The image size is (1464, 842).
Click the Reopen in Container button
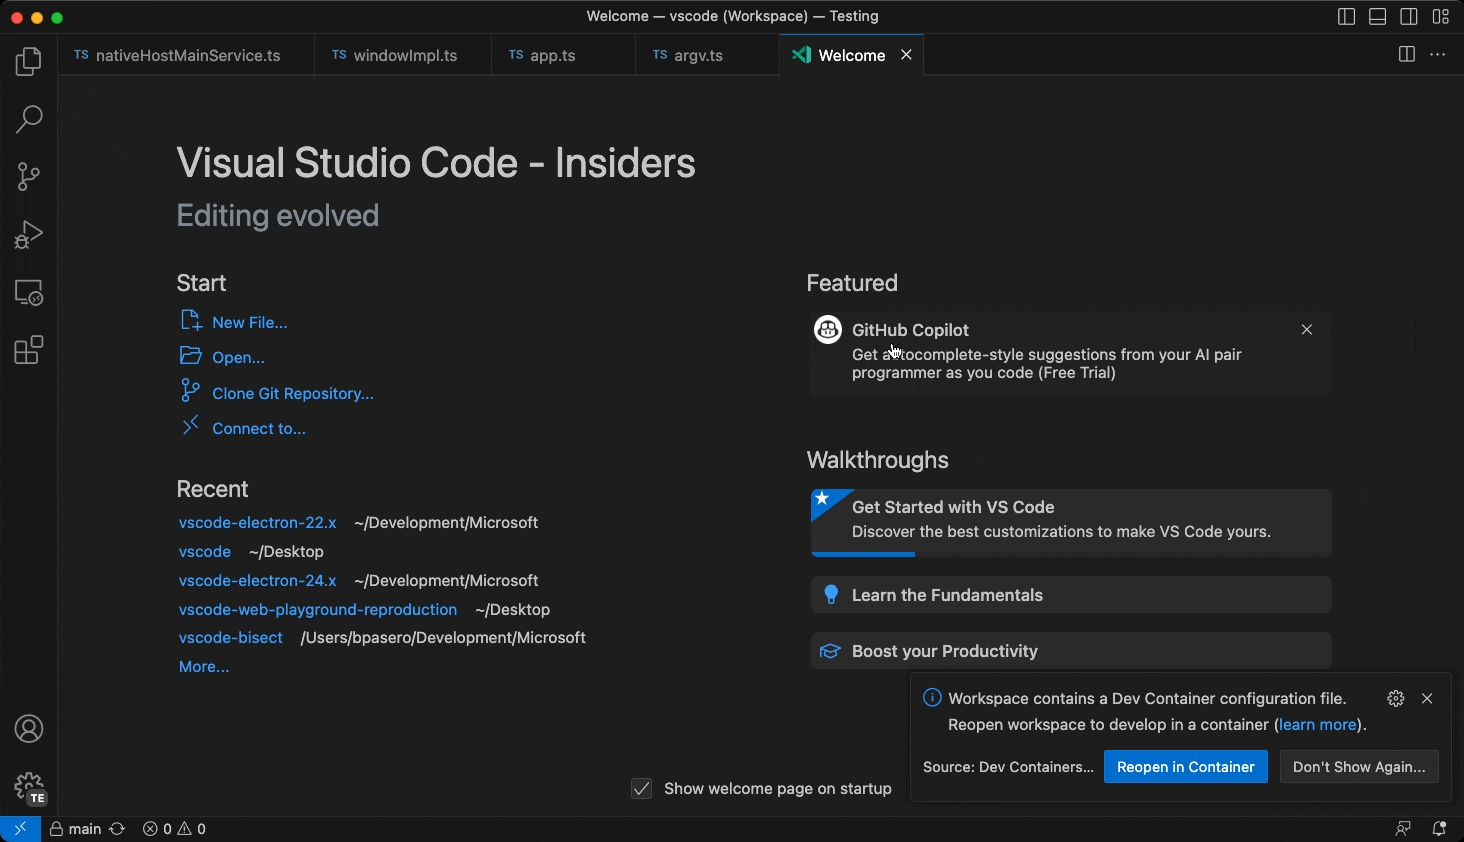coord(1184,767)
